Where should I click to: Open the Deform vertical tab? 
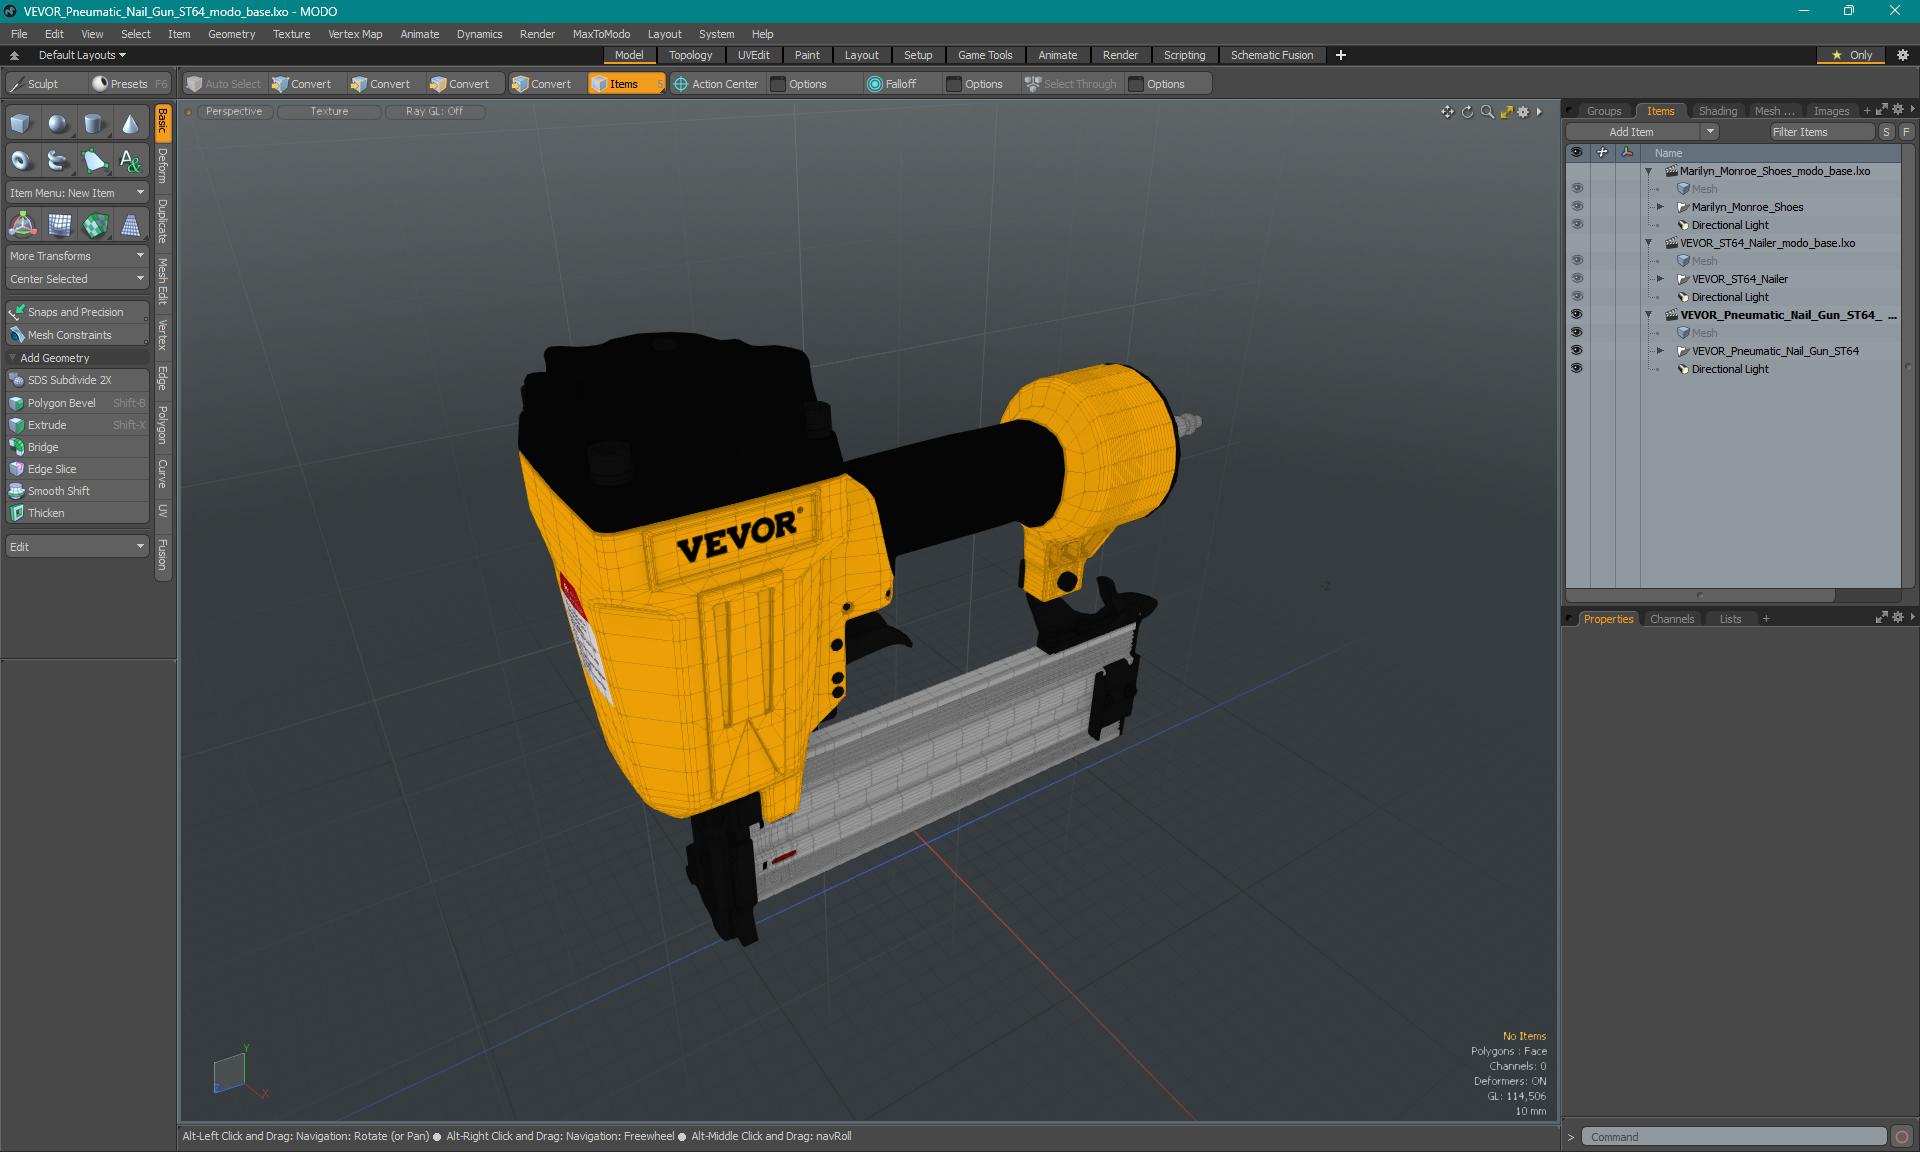[163, 166]
